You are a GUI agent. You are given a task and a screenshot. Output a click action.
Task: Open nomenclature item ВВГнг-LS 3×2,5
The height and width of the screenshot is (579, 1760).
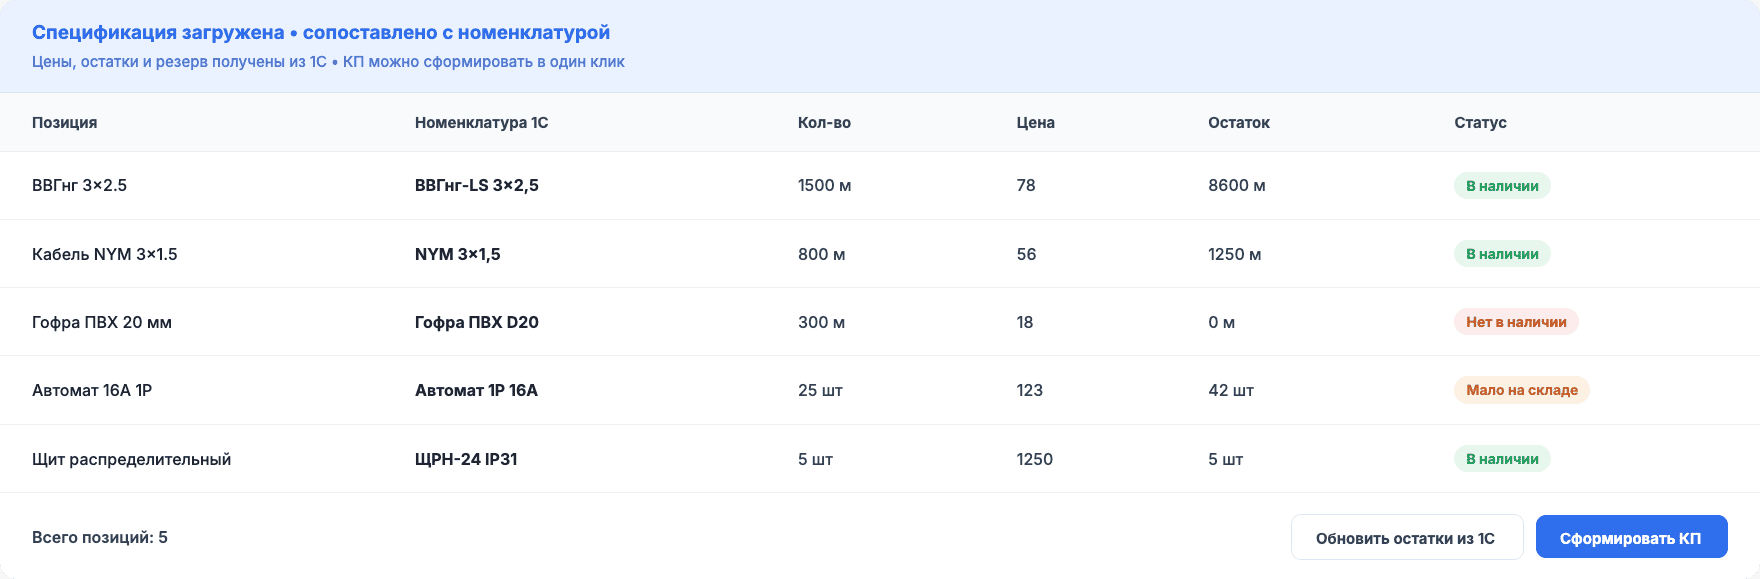(477, 186)
